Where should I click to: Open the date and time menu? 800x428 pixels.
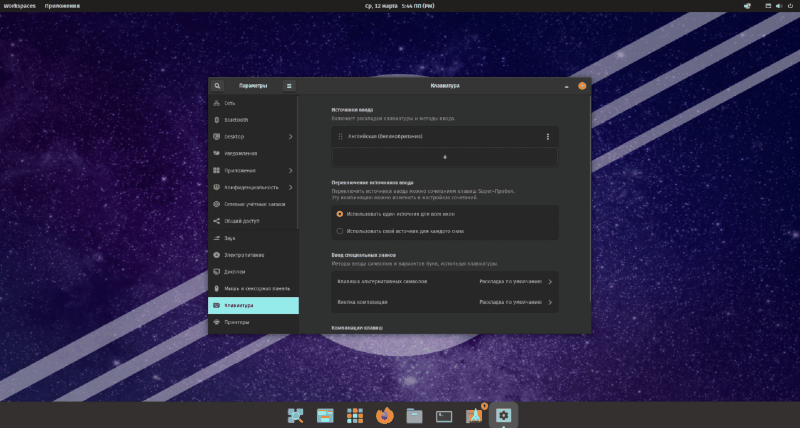399,6
